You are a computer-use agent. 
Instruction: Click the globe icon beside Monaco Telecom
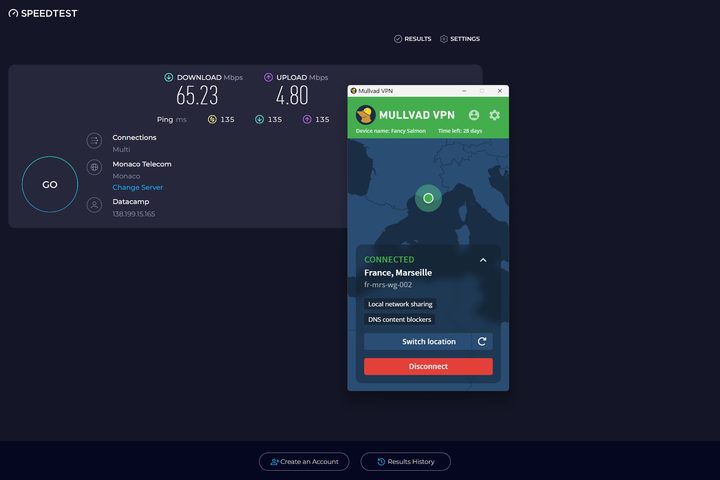tap(94, 167)
